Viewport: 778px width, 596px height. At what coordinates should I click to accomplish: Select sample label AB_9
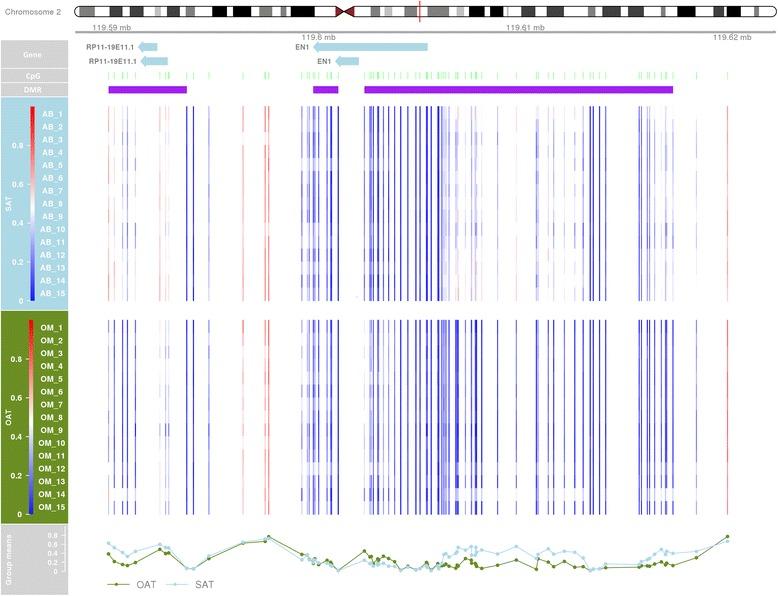point(53,217)
